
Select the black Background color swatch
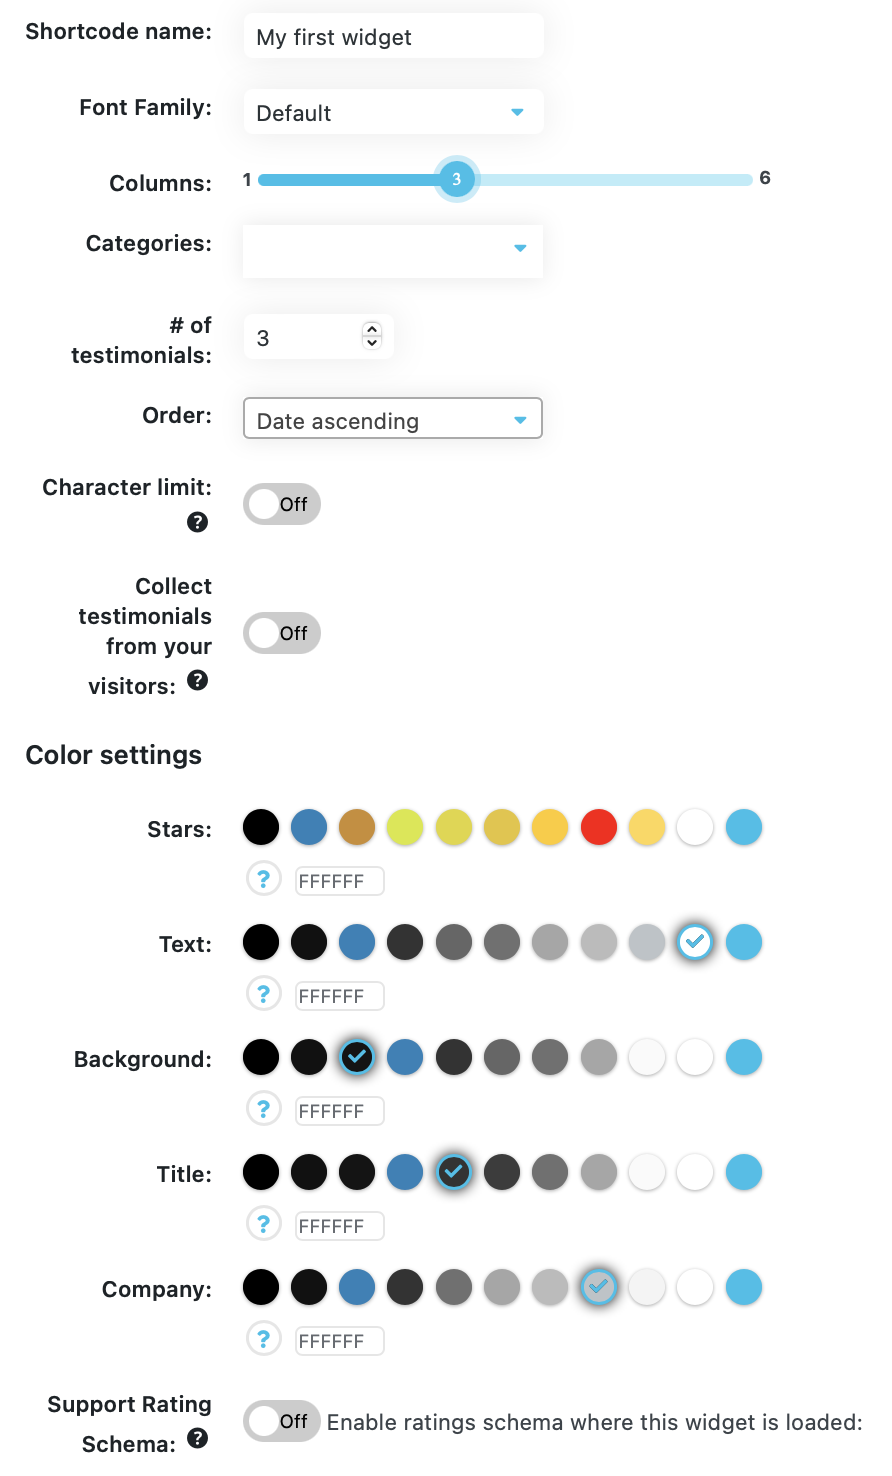[x=261, y=1057]
